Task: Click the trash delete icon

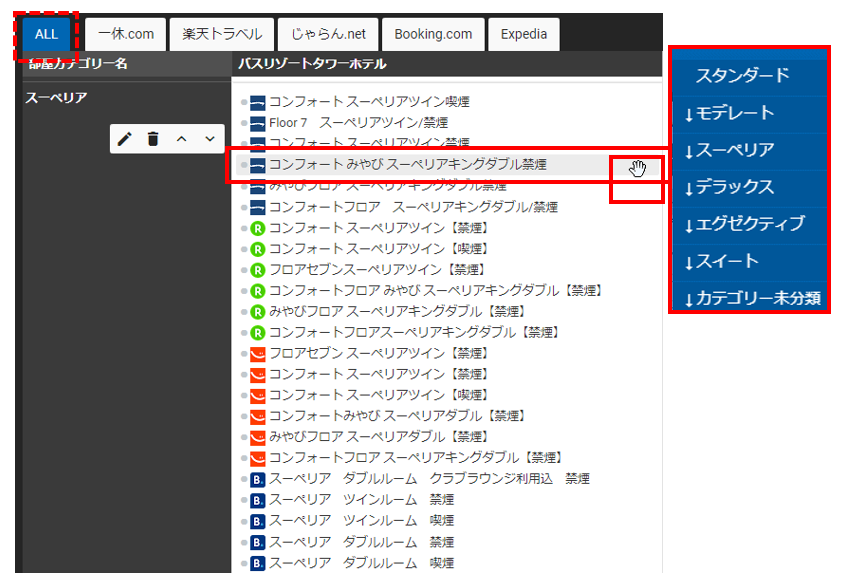Action: (152, 139)
